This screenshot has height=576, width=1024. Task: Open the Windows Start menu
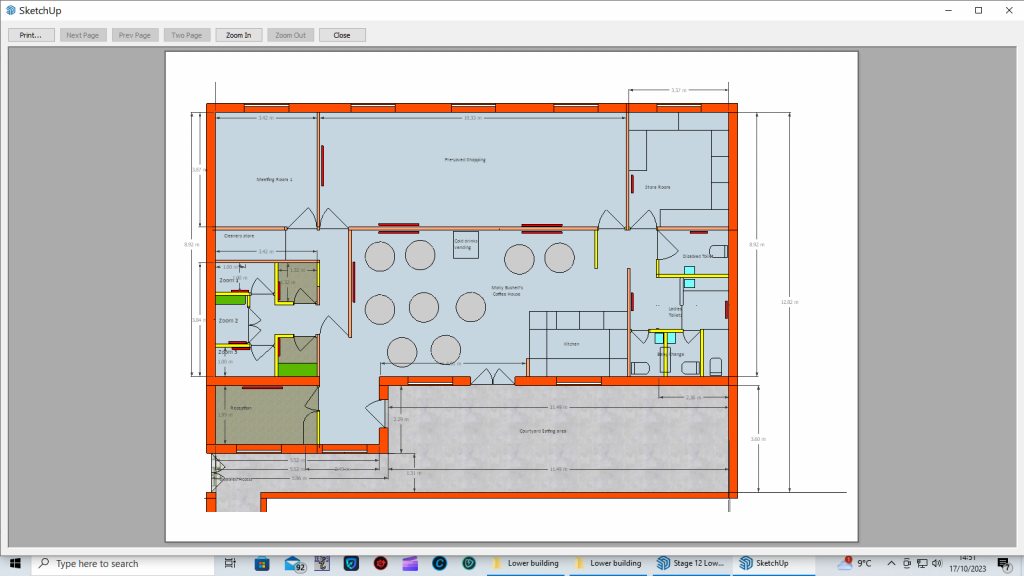pos(16,563)
